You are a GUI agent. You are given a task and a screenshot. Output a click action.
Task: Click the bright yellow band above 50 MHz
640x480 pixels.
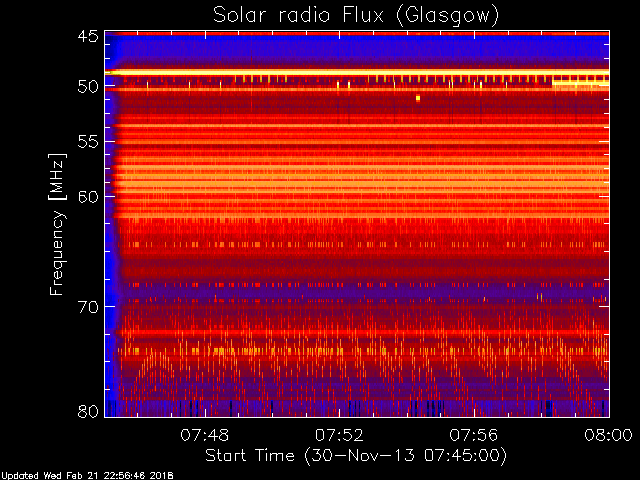357,73
